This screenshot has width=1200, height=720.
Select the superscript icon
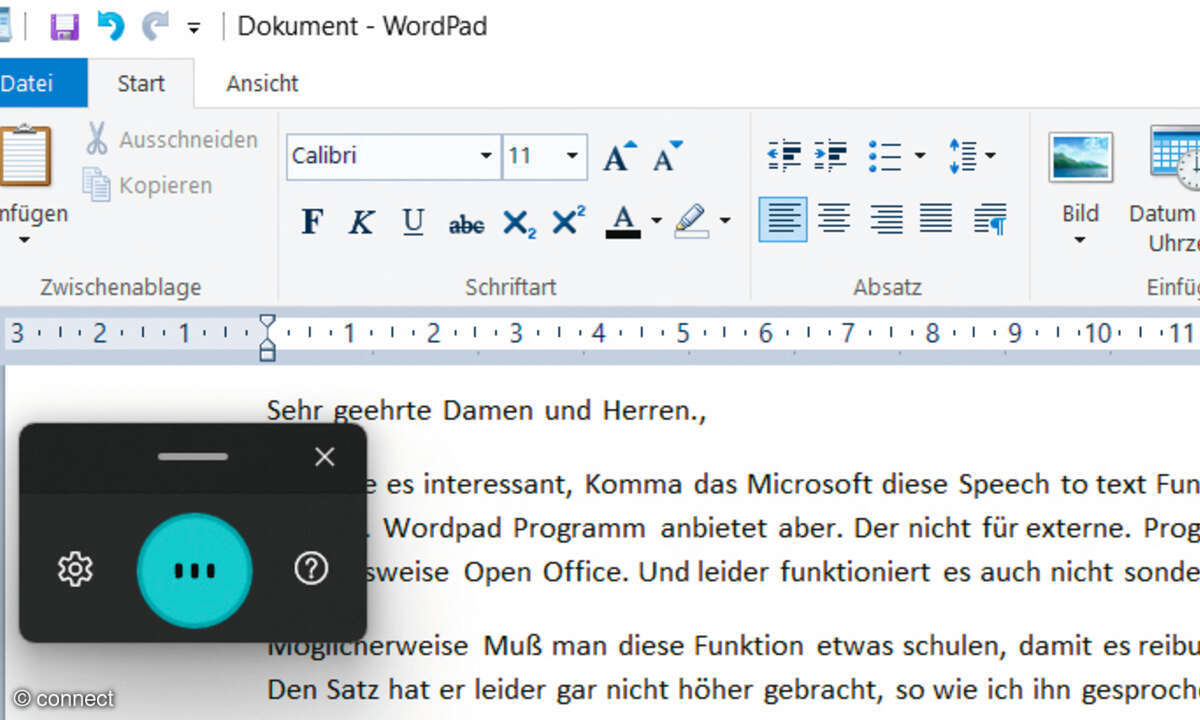point(567,222)
